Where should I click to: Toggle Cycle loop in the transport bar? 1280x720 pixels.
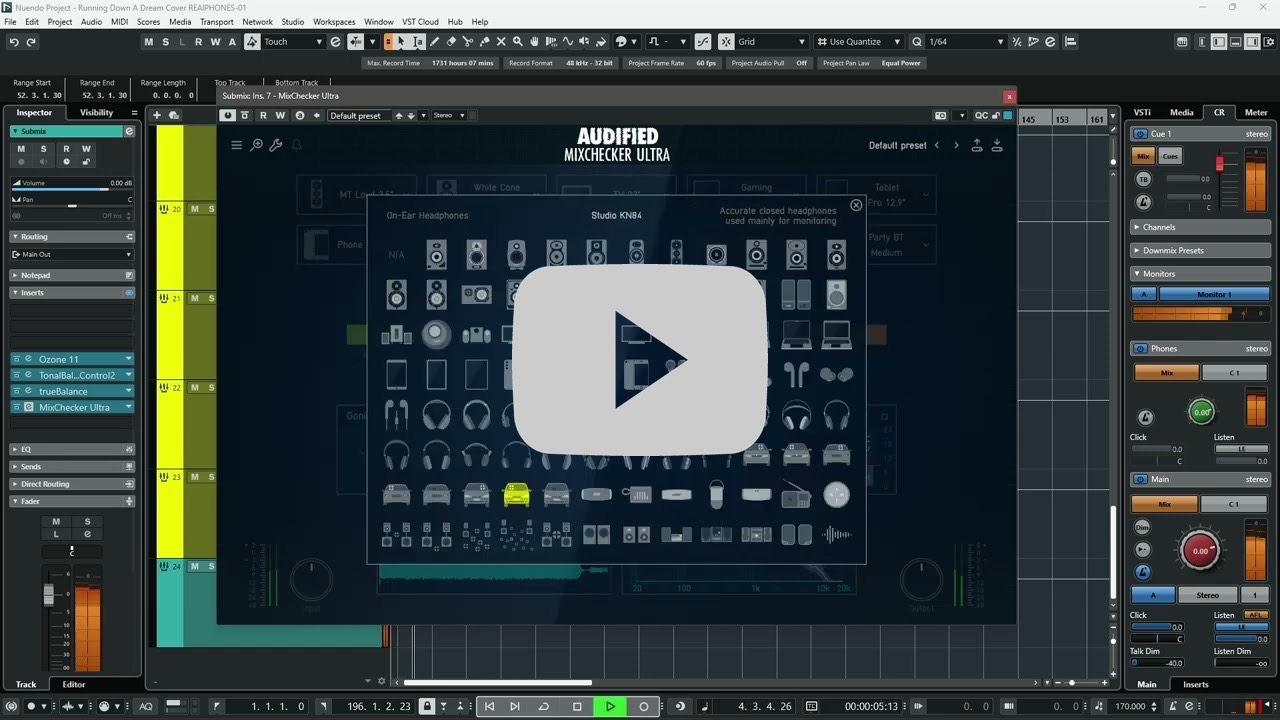[x=544, y=706]
